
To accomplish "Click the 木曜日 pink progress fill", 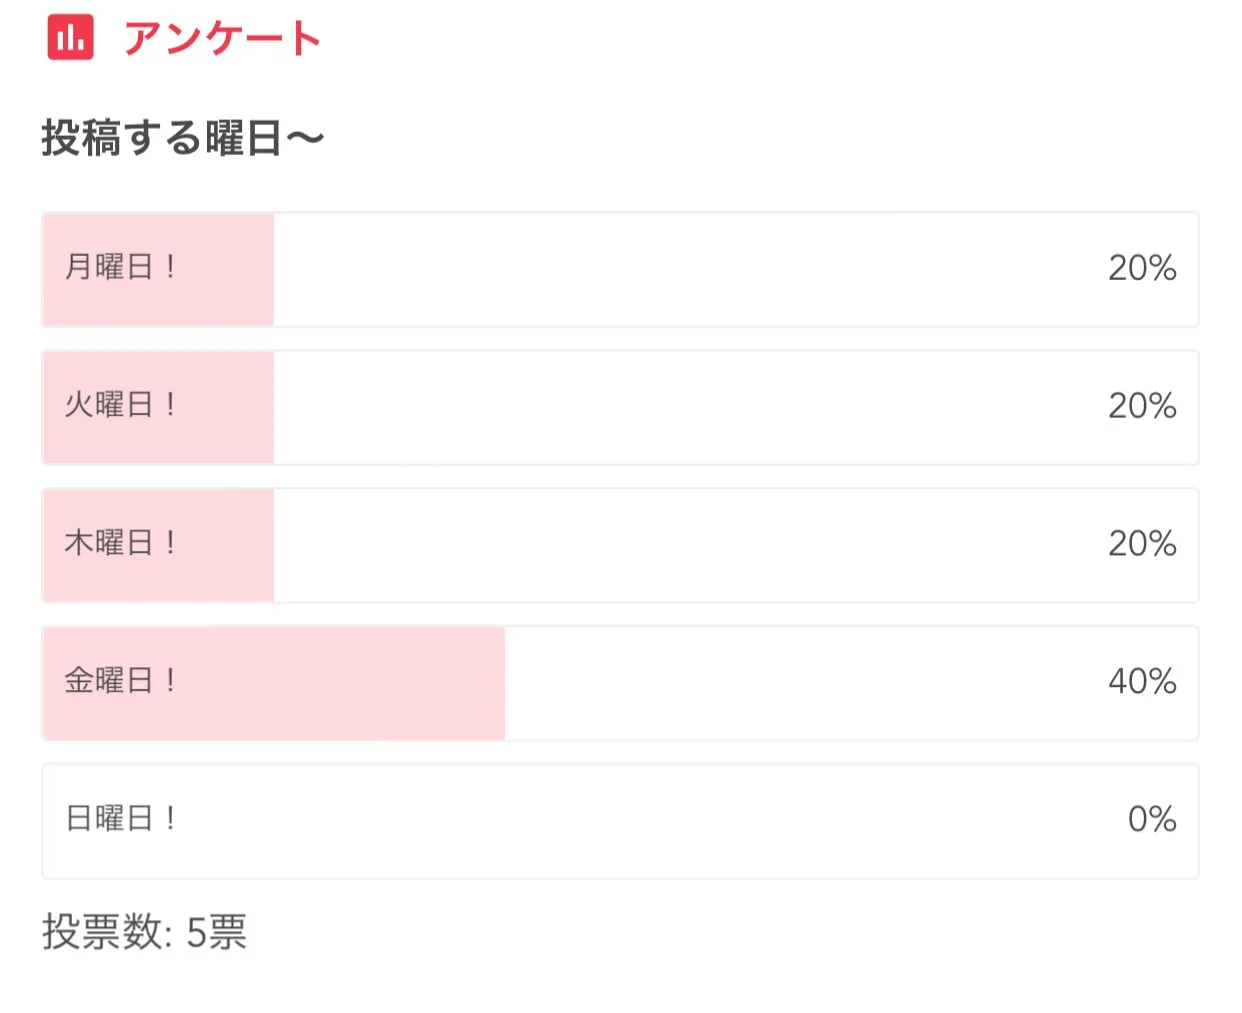I will pos(158,545).
